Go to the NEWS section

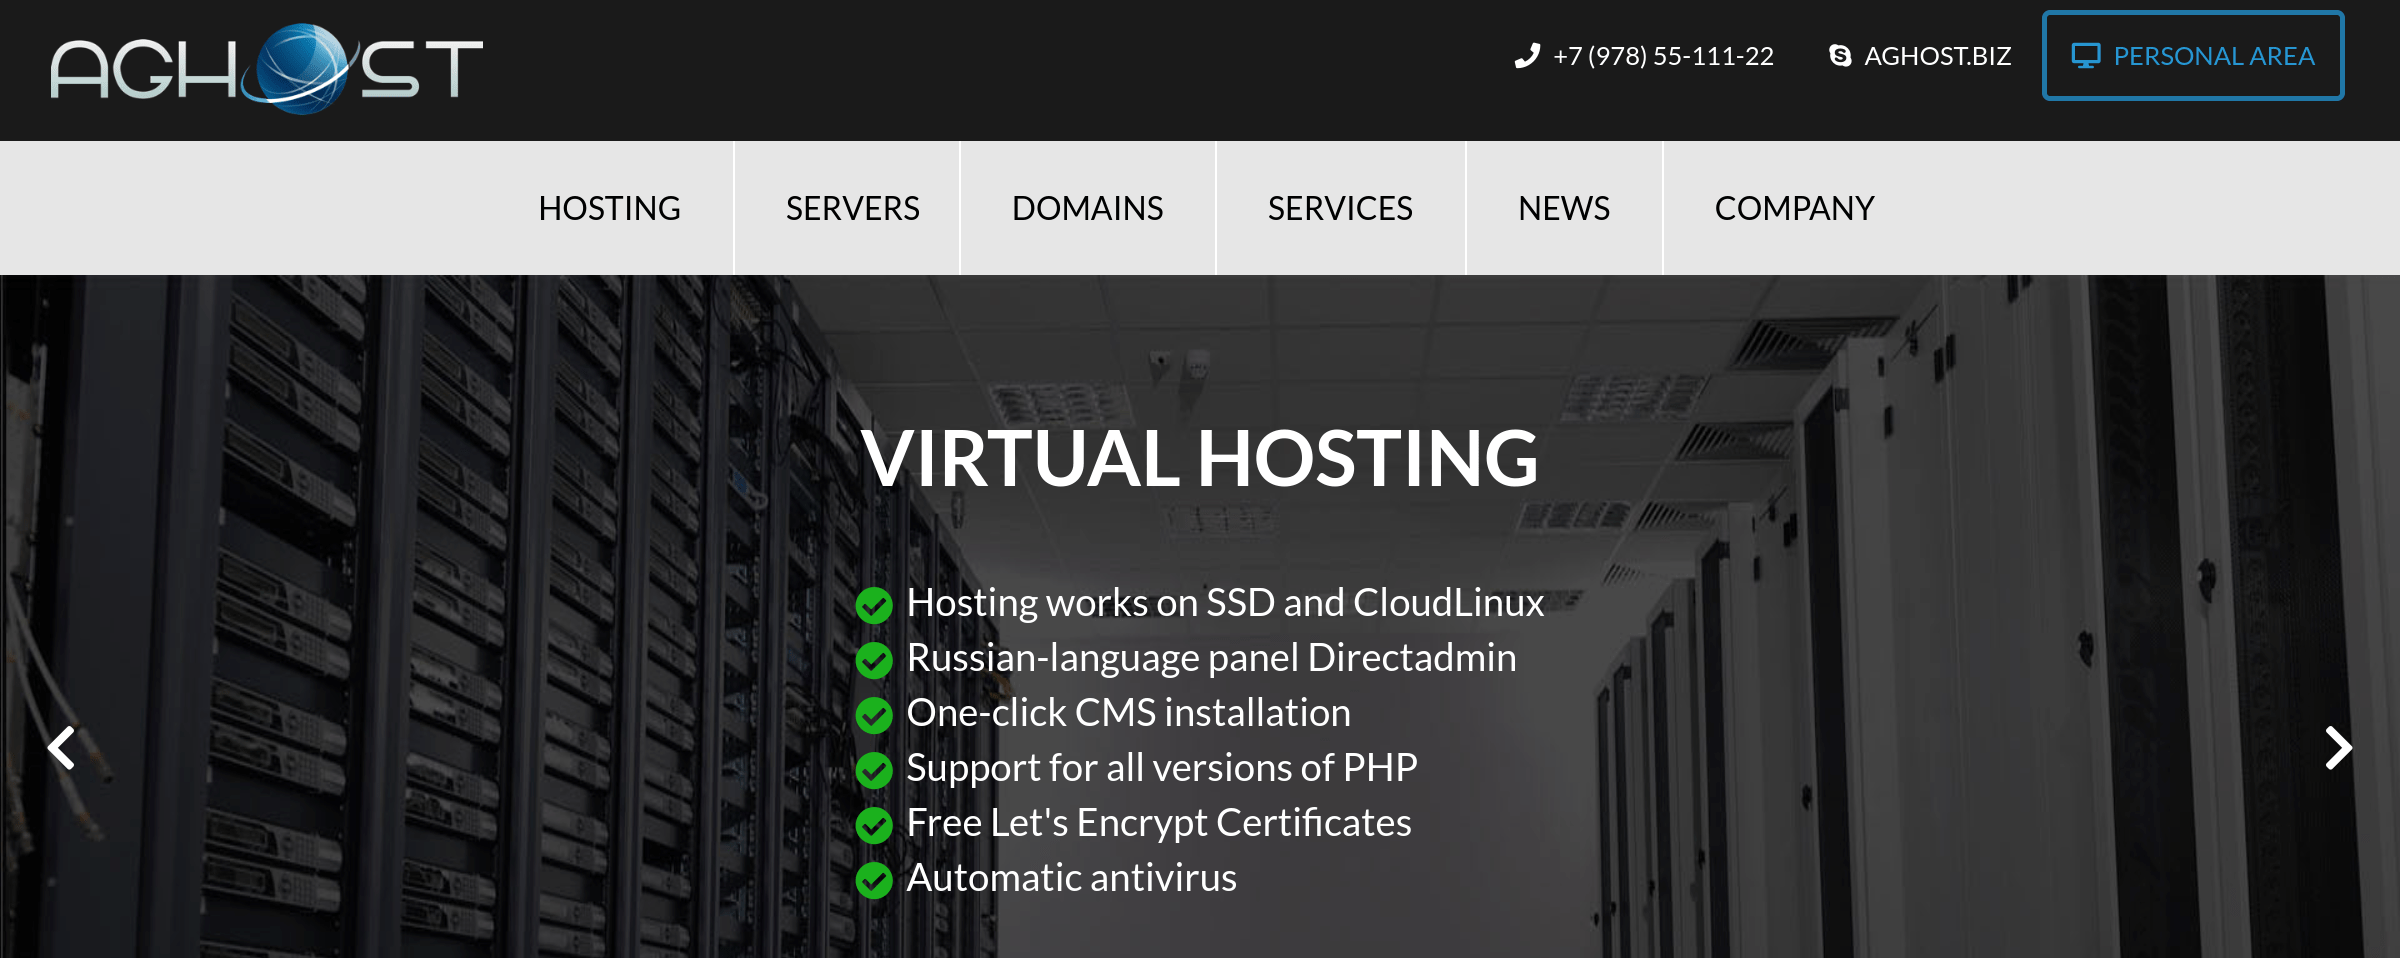(x=1564, y=208)
